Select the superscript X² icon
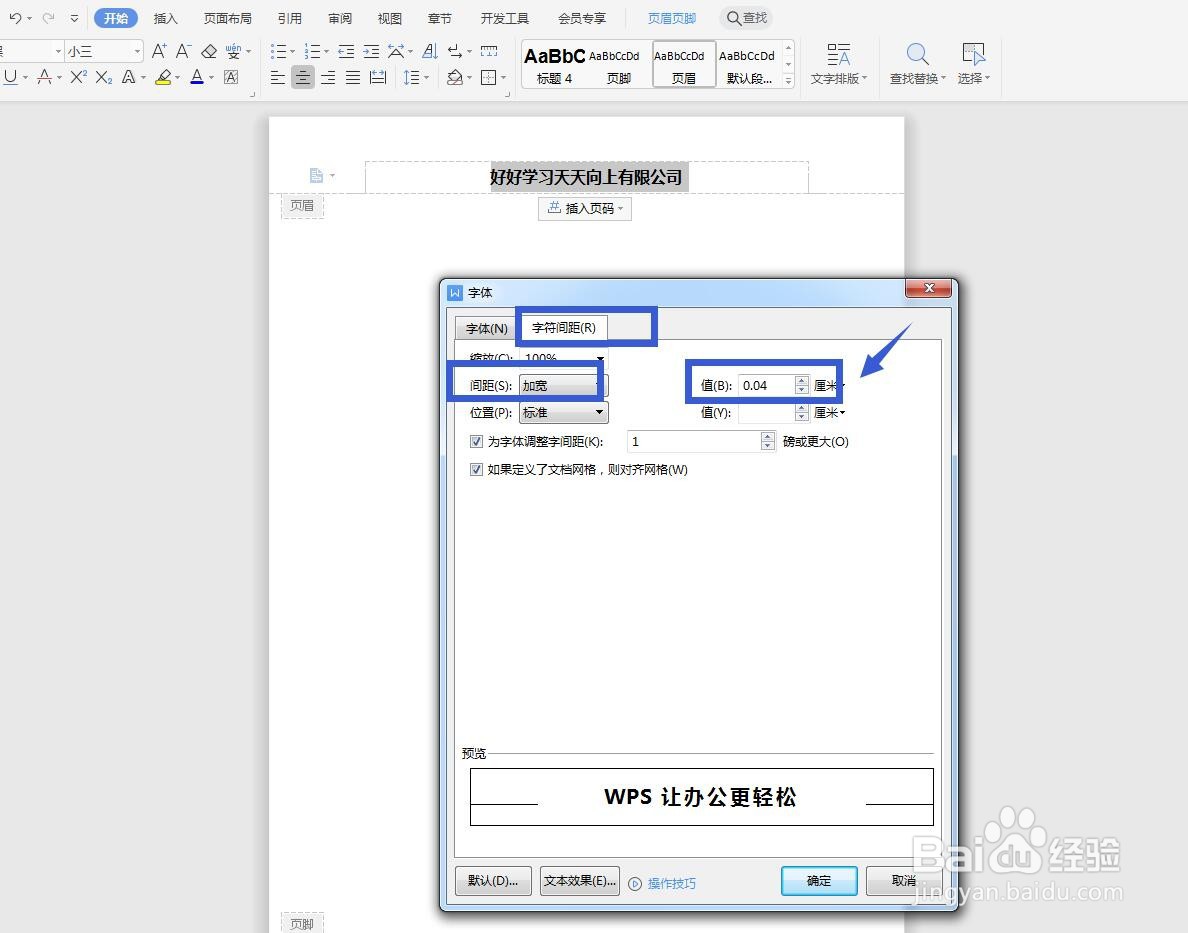 (79, 77)
